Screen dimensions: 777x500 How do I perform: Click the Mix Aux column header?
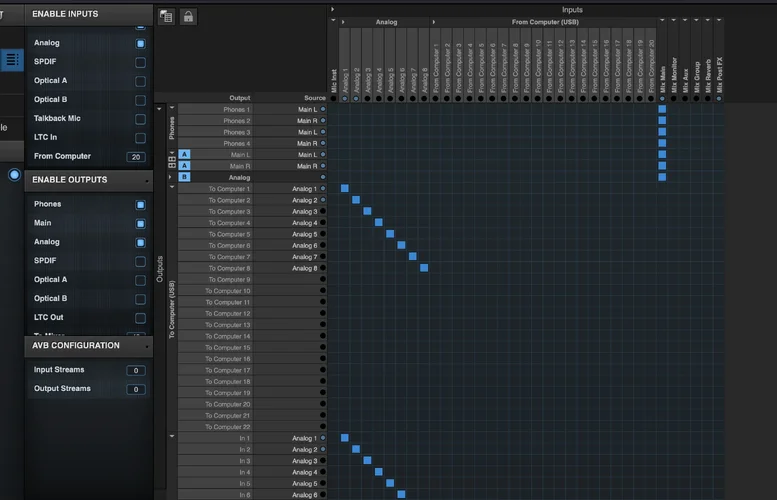[x=685, y=80]
